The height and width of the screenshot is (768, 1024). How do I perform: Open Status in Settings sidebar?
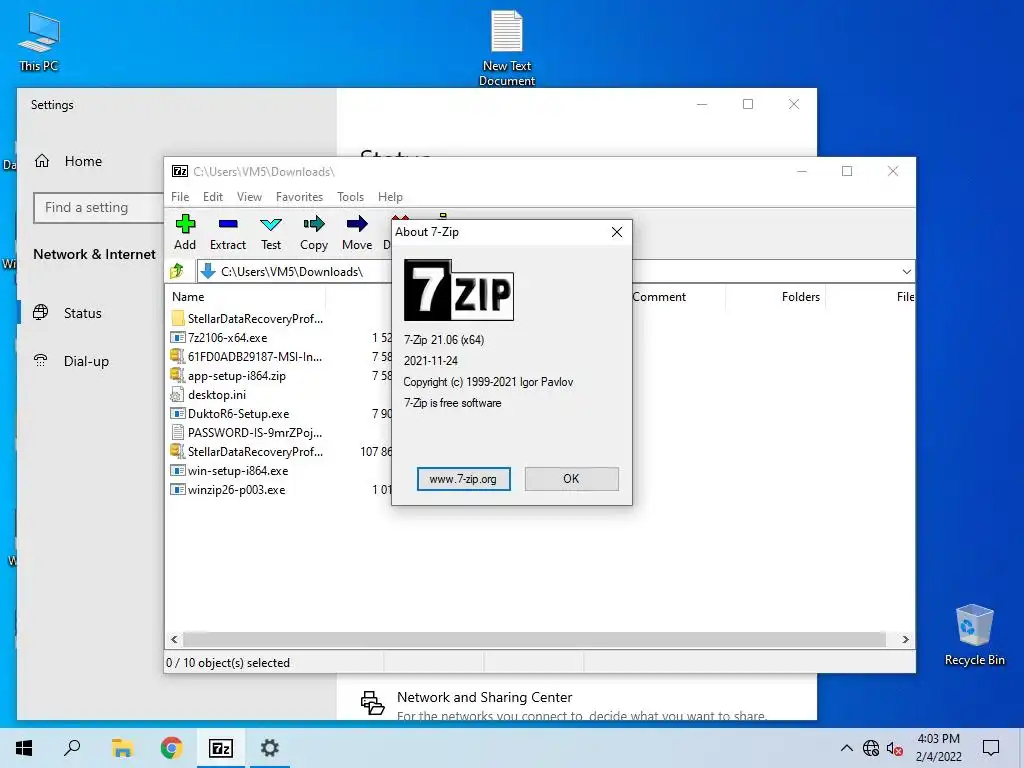click(x=82, y=313)
